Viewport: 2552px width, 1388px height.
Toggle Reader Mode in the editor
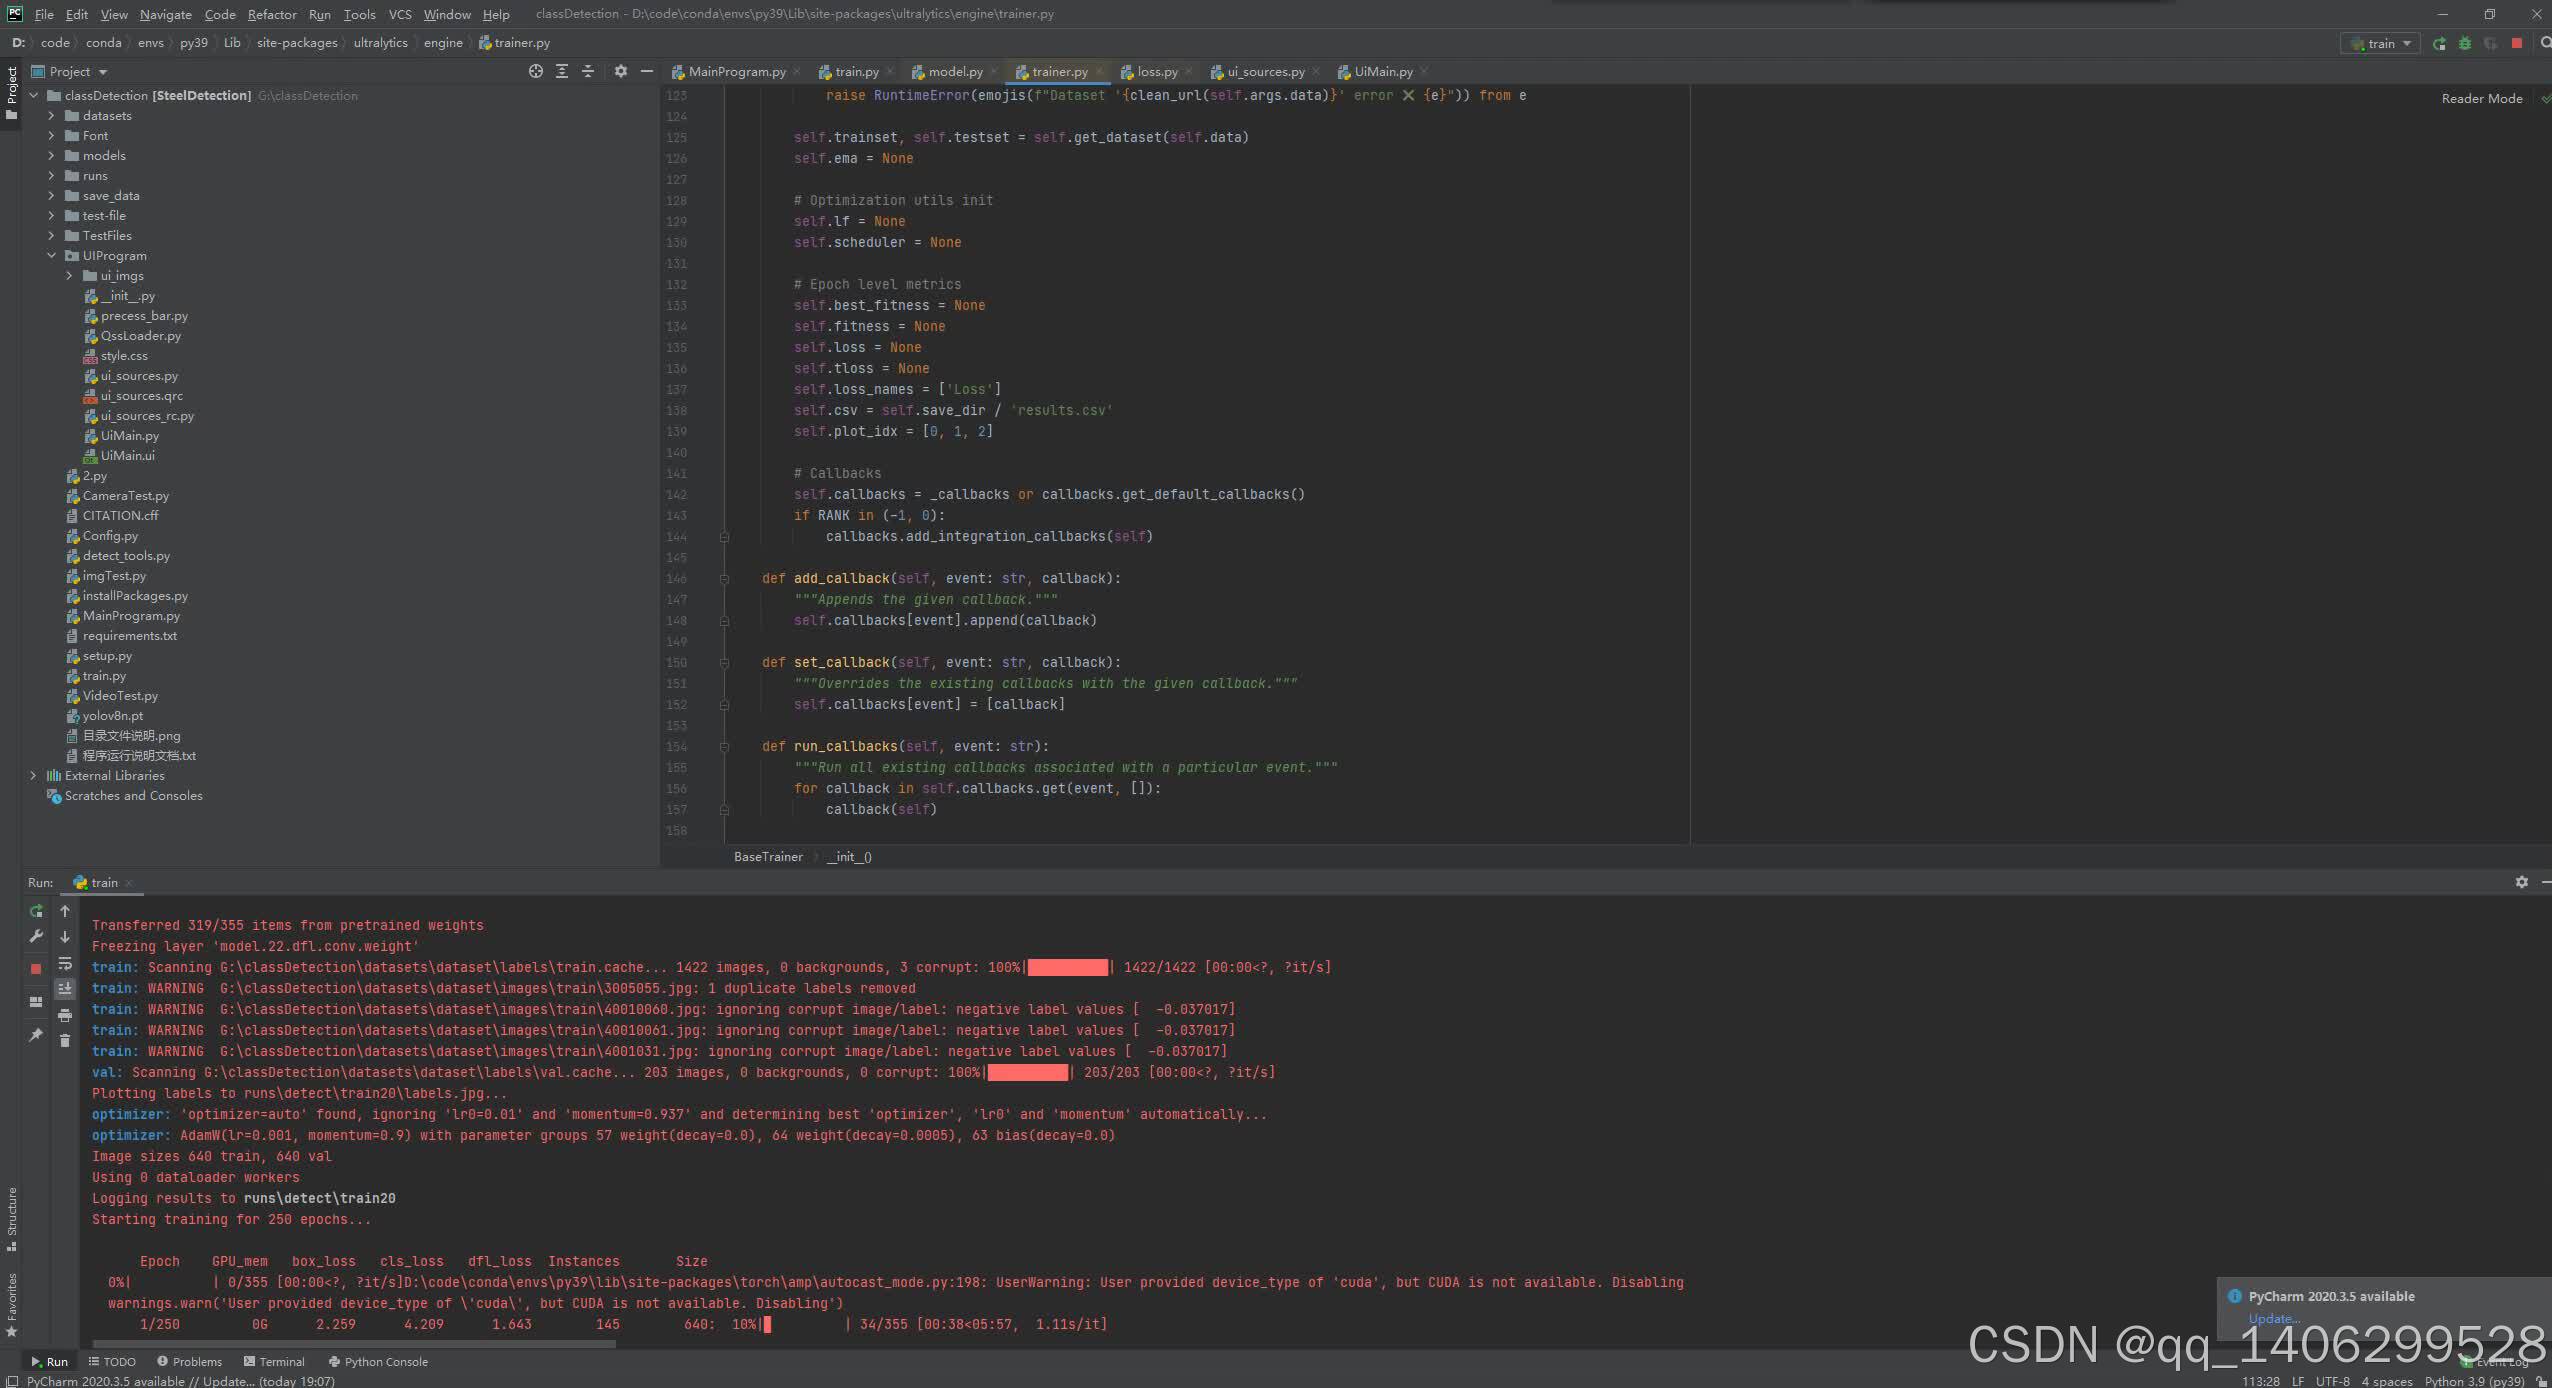tap(2481, 98)
